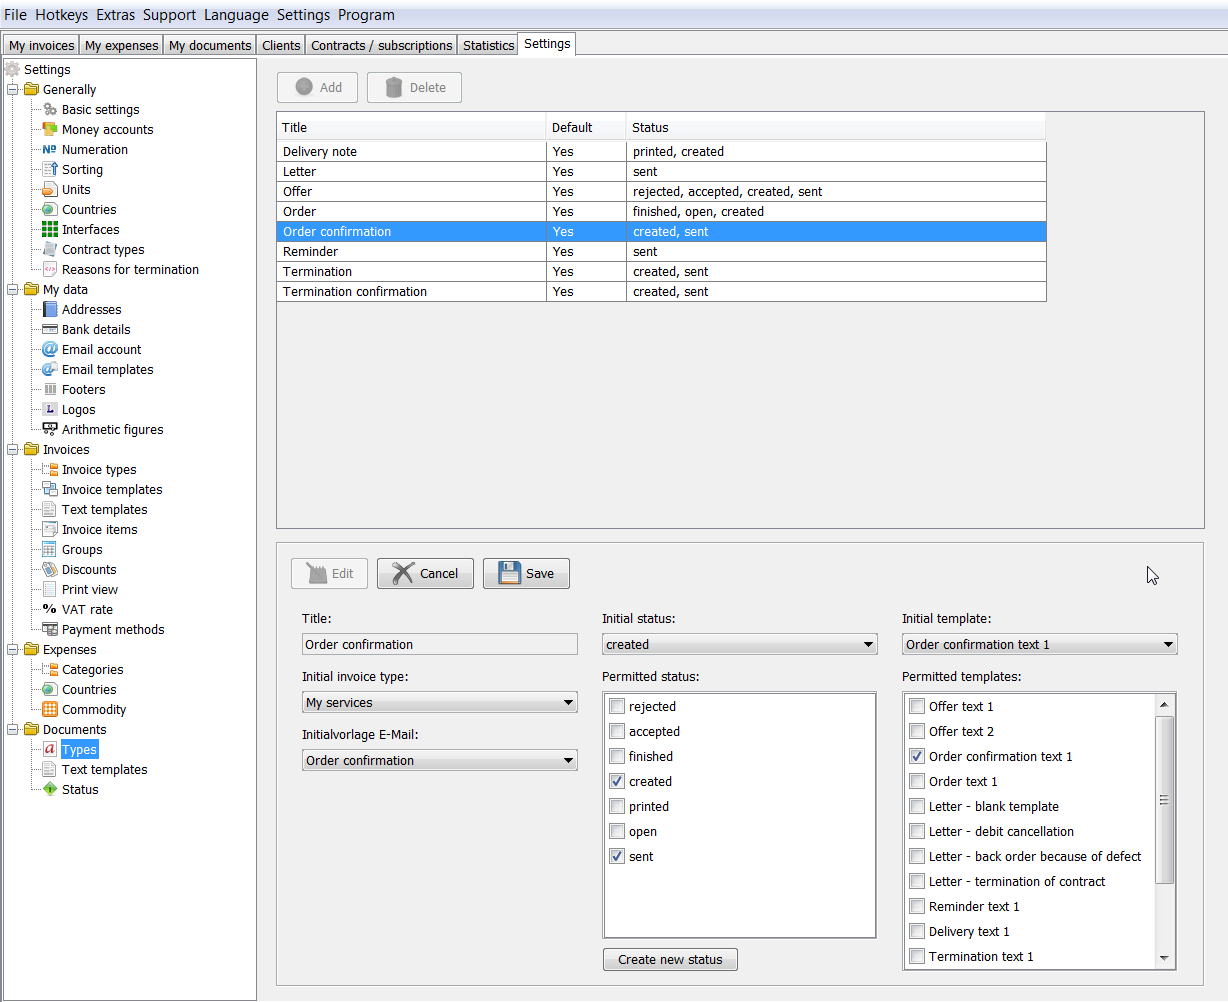The height and width of the screenshot is (1002, 1228).
Task: Click the Create new status button
Action: [670, 960]
